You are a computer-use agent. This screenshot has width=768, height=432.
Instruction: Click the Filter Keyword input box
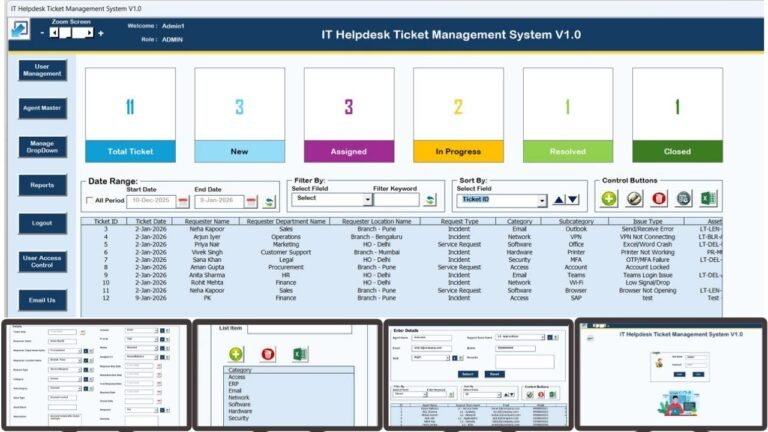point(396,199)
